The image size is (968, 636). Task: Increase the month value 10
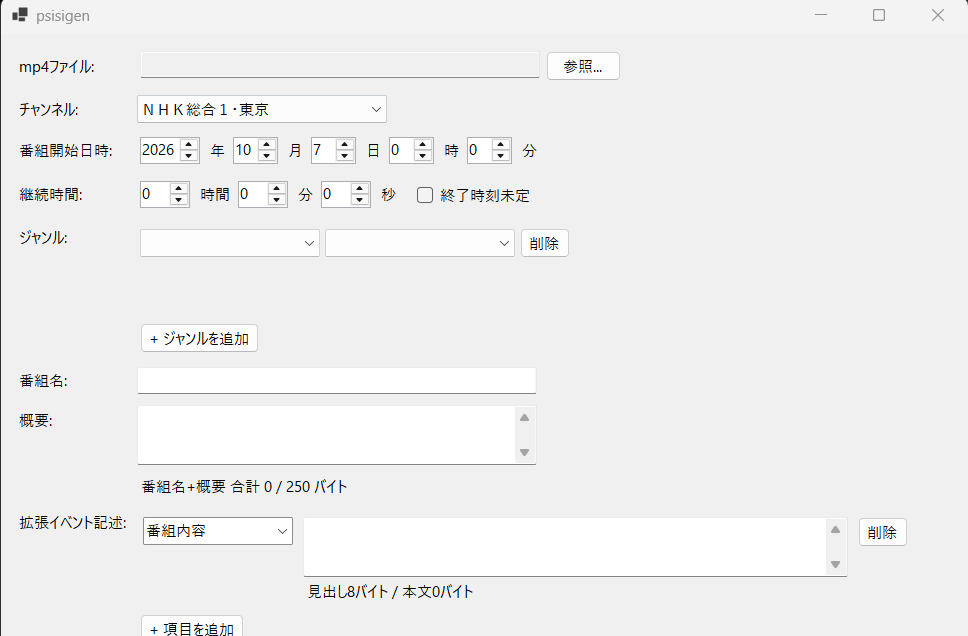click(267, 144)
